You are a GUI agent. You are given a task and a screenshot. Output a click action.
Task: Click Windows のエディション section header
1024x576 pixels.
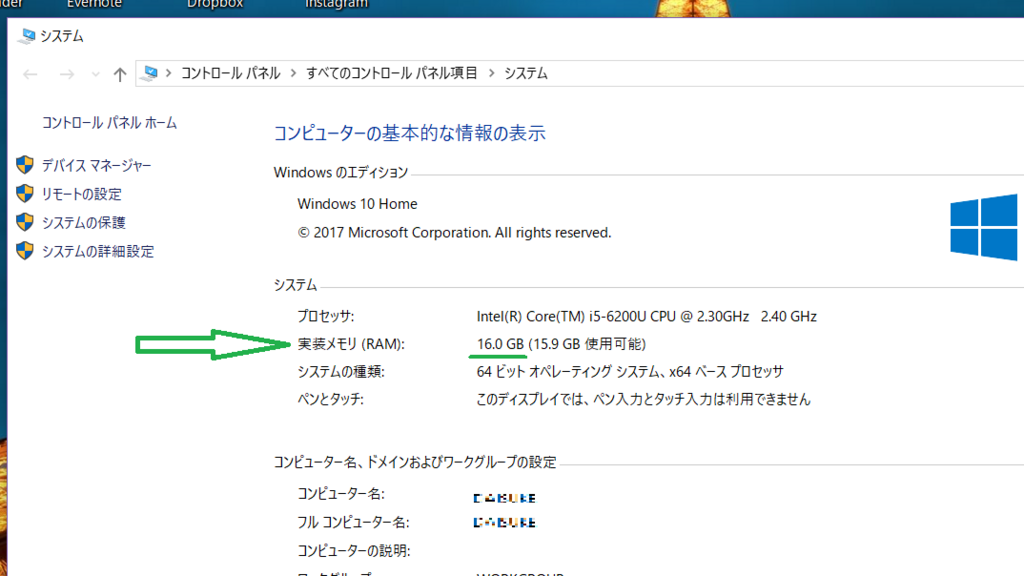[341, 172]
